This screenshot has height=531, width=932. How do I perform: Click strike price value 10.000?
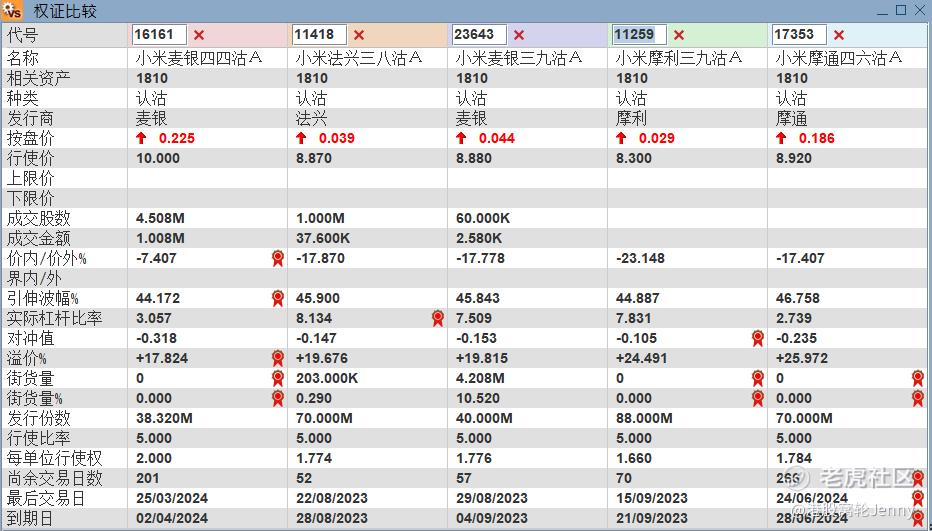[x=158, y=158]
